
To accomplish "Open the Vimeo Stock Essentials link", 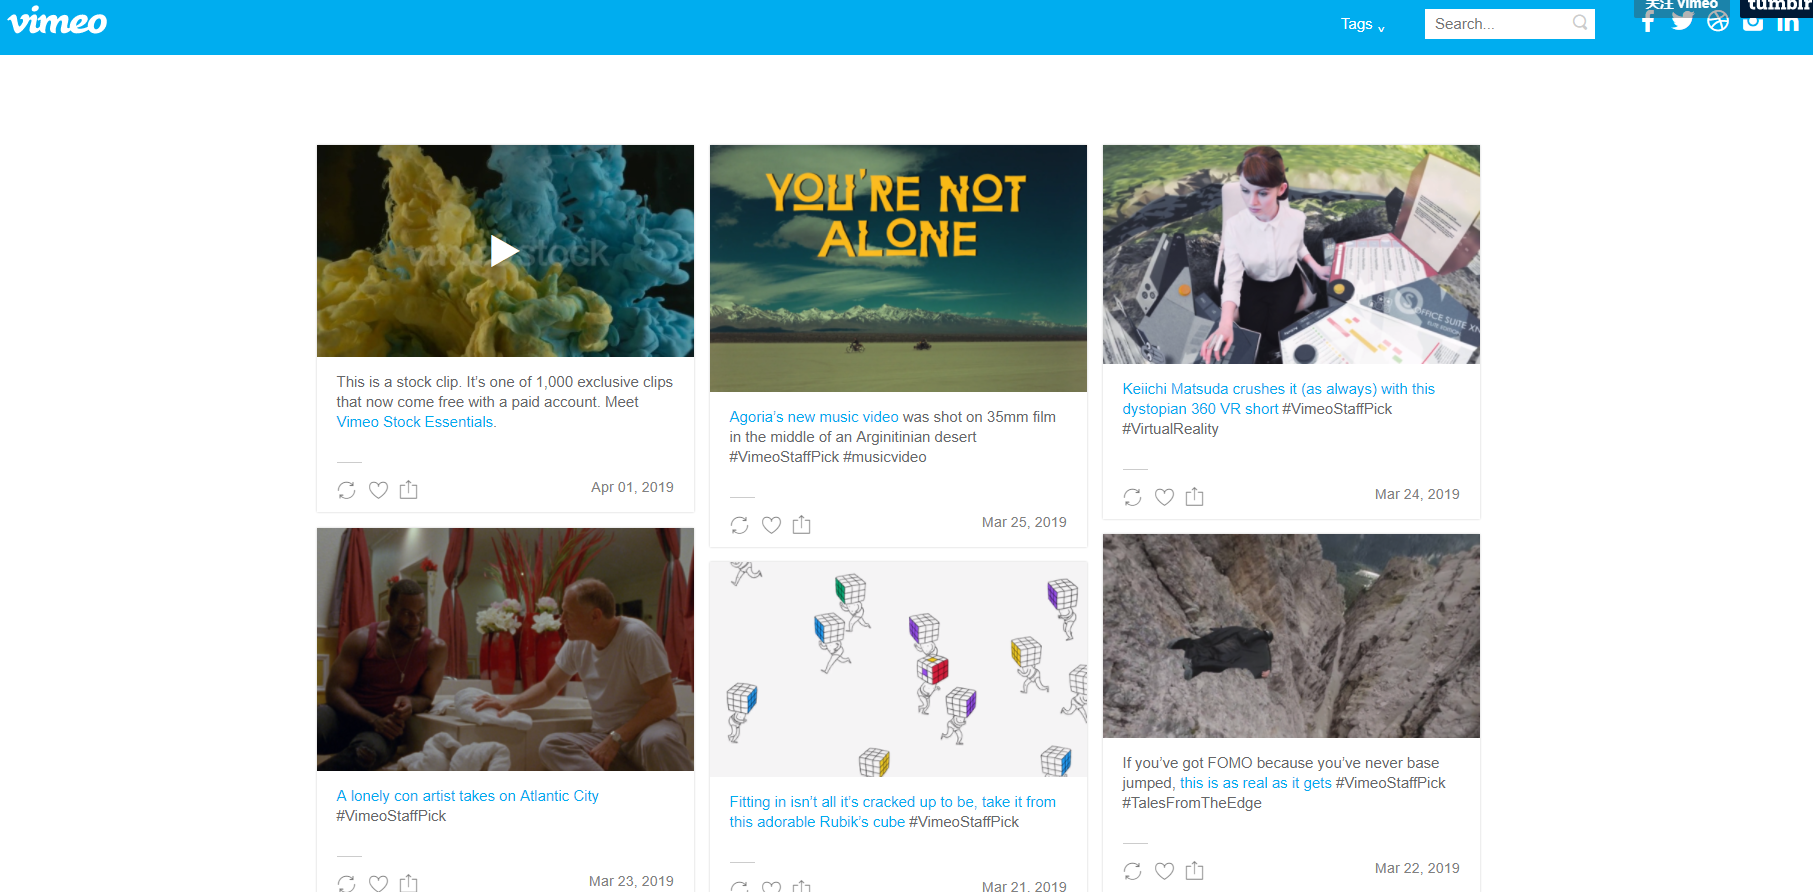I will tap(415, 422).
